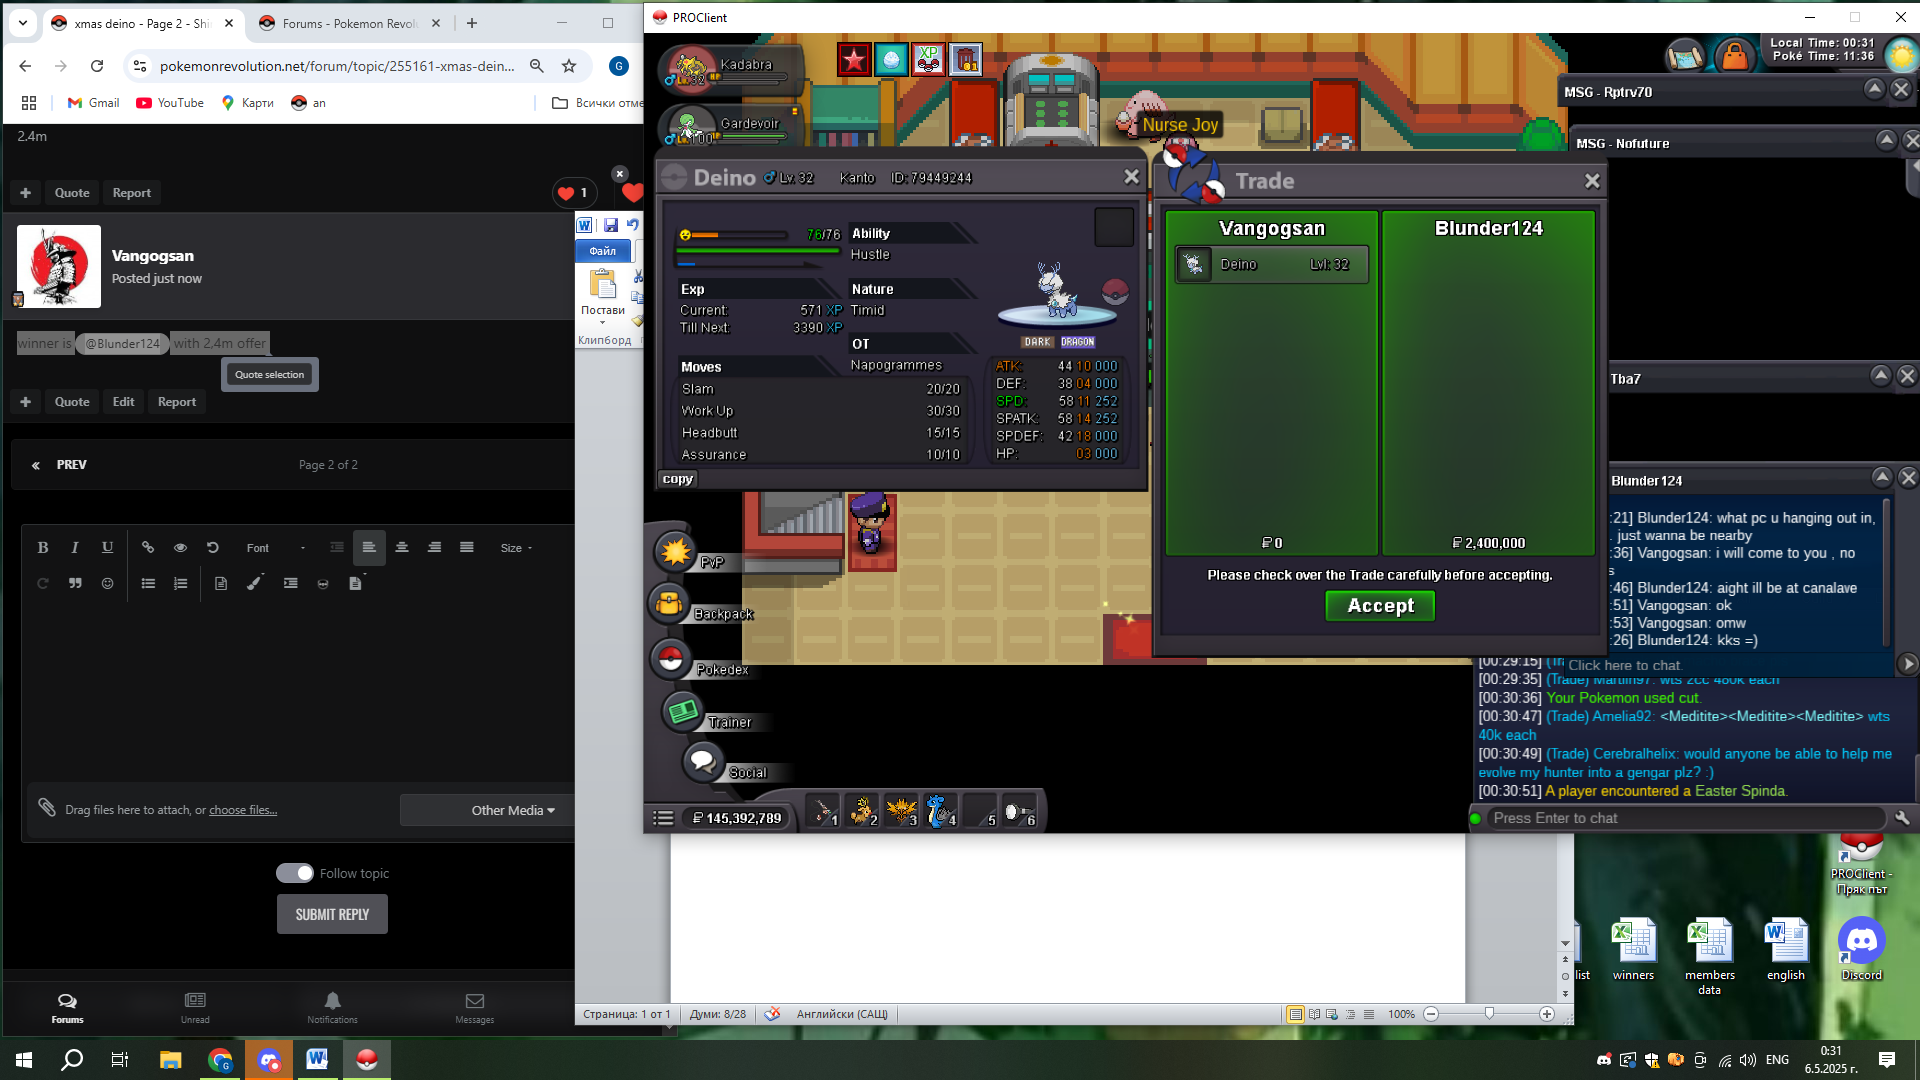
Task: Click Submit Reply on the forum
Action: coord(332,914)
